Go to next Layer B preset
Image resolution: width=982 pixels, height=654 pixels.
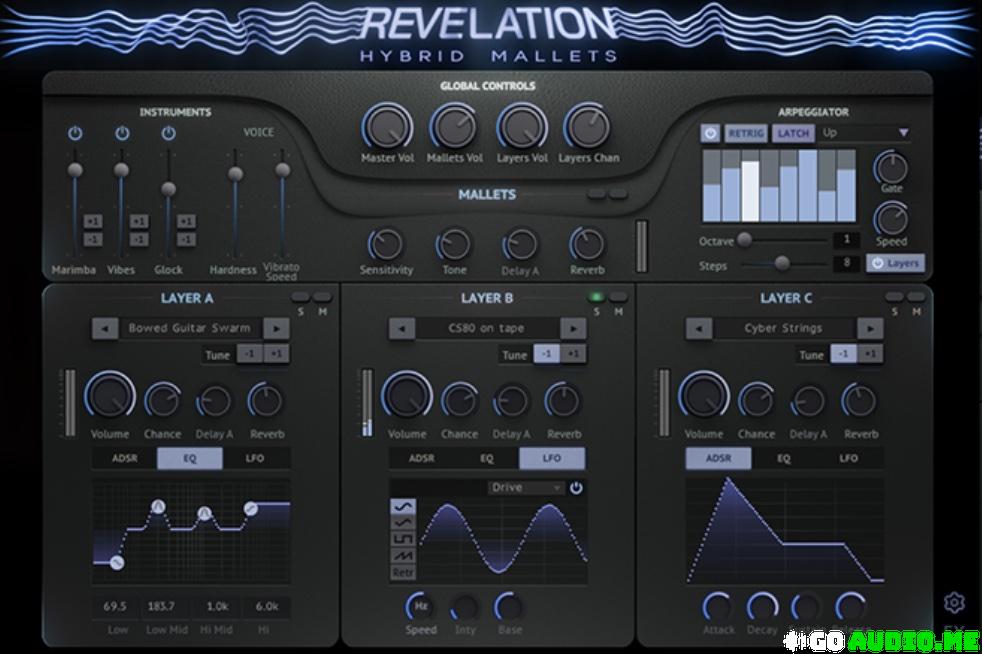click(573, 328)
